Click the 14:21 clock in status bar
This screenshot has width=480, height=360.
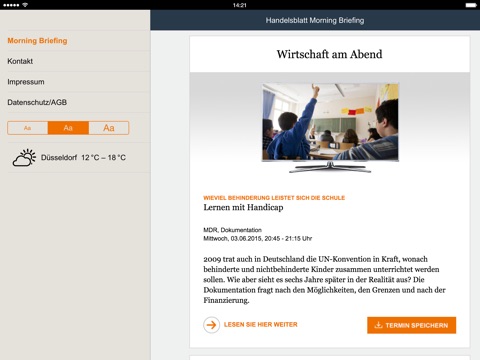click(x=240, y=5)
